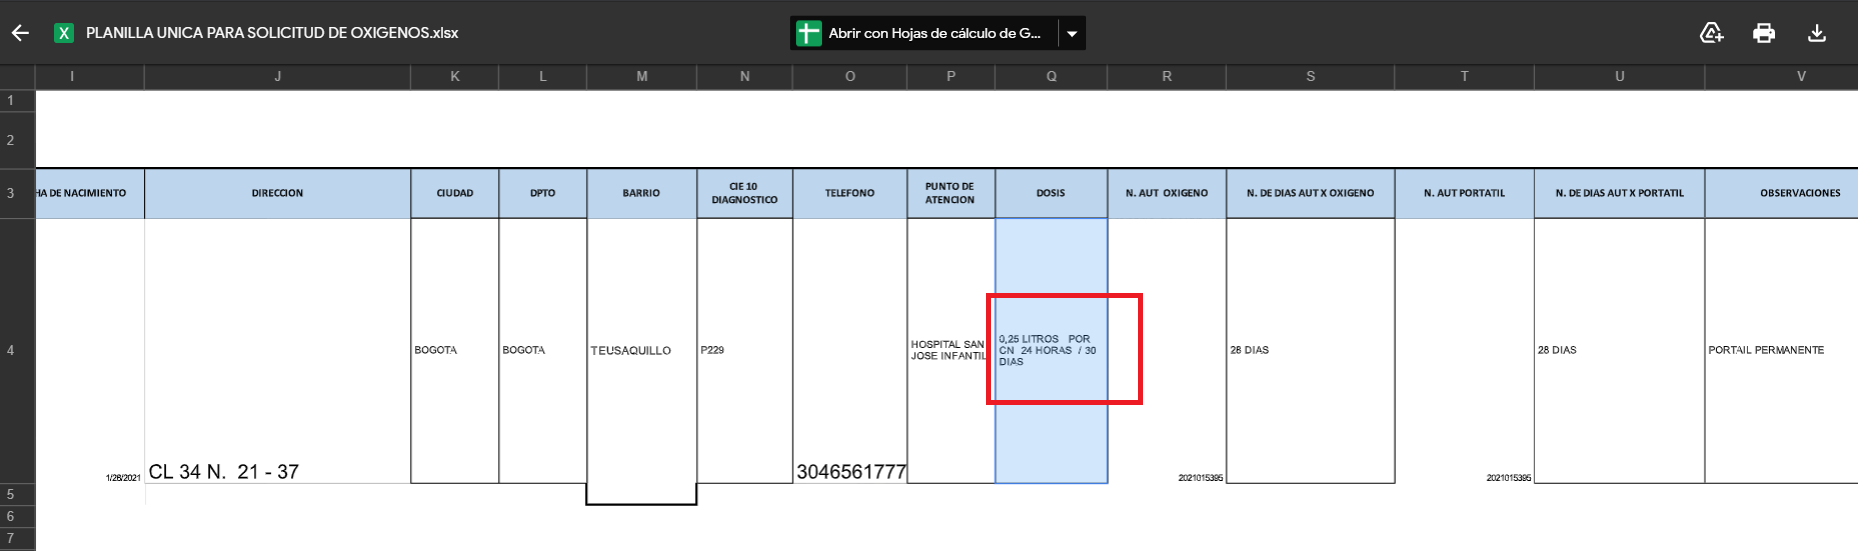This screenshot has width=1858, height=551.
Task: Click the DPTO header cell
Action: 543,193
